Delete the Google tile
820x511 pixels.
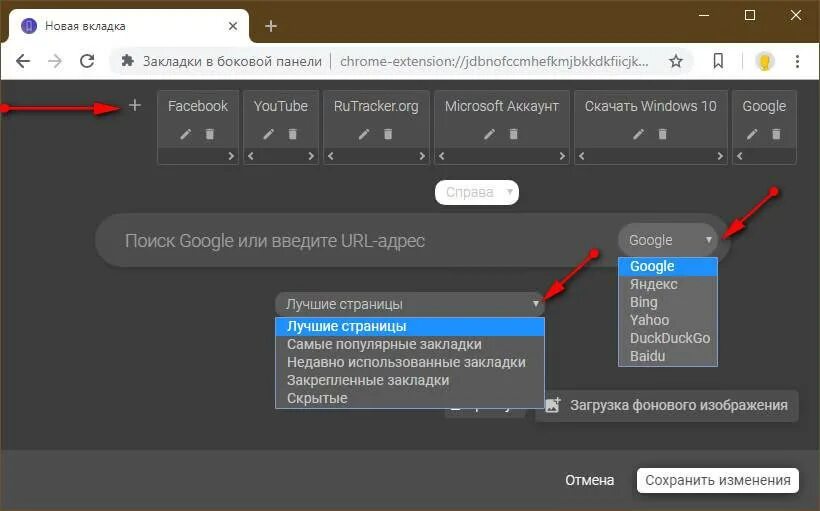click(776, 134)
